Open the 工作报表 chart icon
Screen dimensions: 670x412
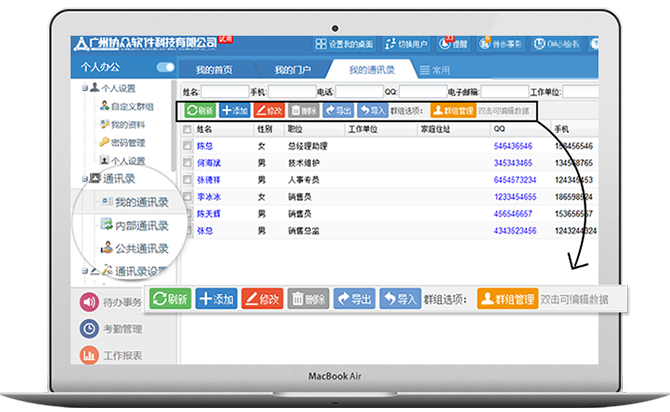tap(89, 355)
